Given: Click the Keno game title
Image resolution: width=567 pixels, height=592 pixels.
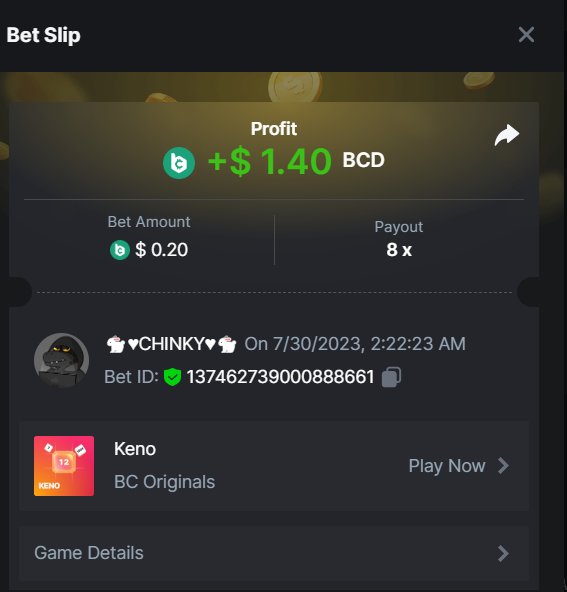Looking at the screenshot, I should pyautogui.click(x=135, y=449).
